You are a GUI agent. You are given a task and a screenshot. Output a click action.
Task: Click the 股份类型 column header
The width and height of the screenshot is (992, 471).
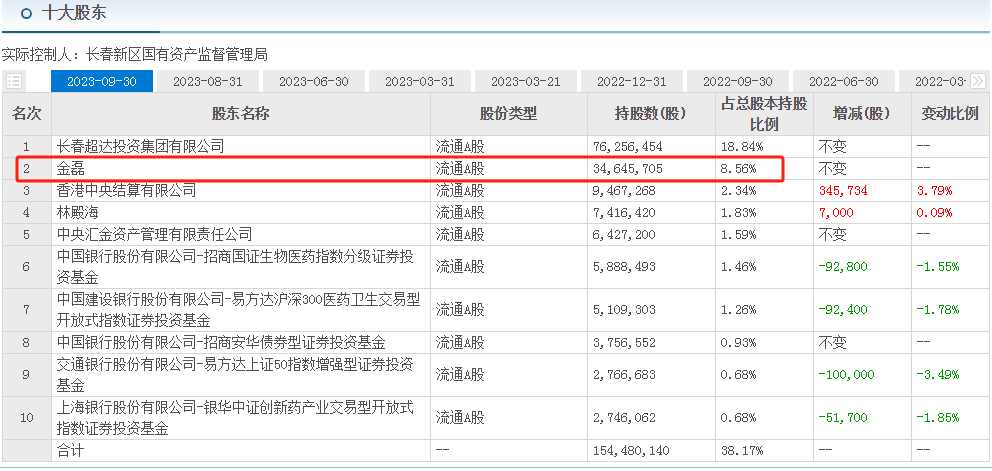[509, 114]
